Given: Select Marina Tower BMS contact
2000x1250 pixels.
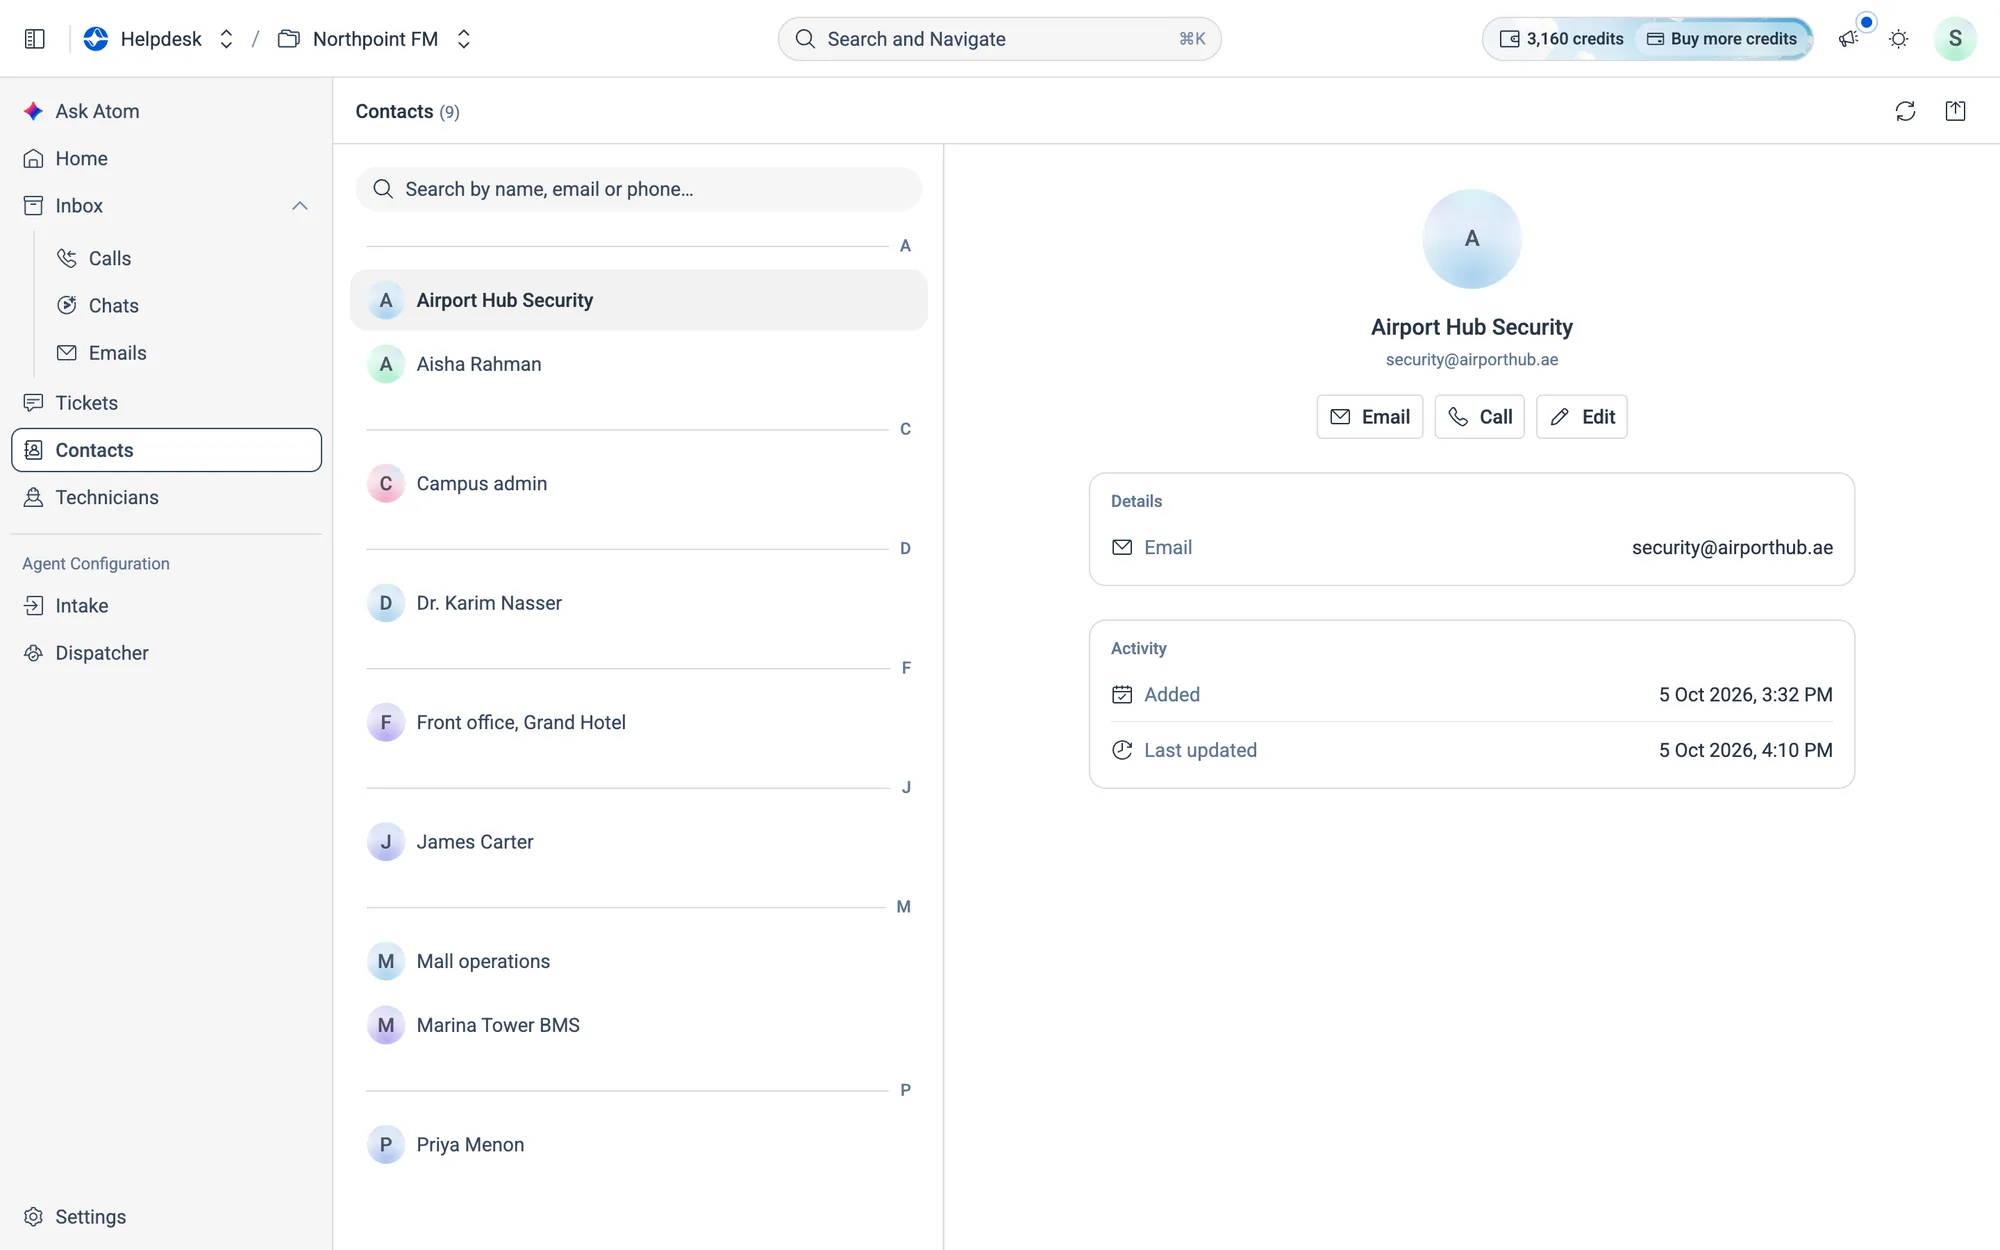Looking at the screenshot, I should coord(638,1025).
